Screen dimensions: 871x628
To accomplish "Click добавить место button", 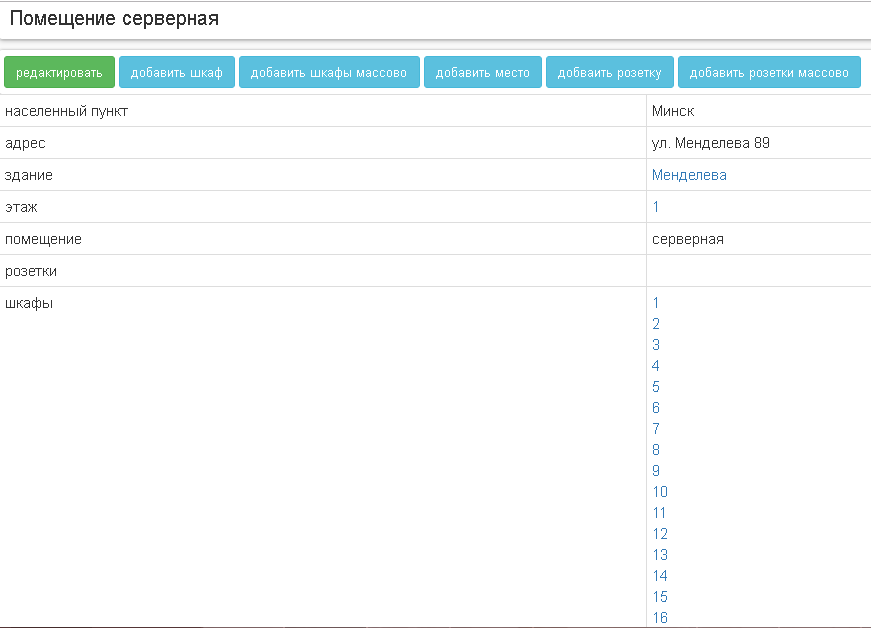I will (483, 72).
